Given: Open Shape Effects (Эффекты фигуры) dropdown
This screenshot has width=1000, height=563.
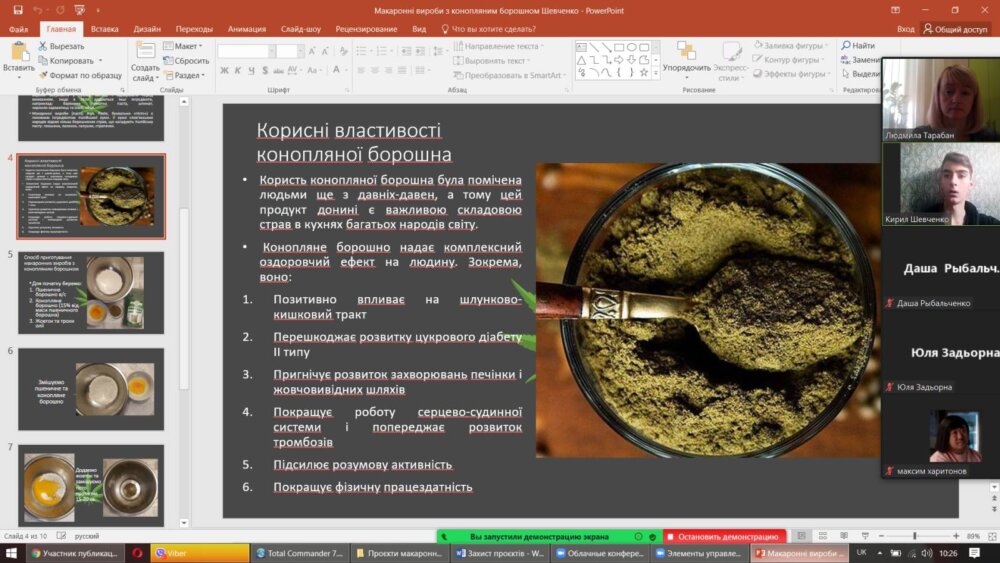Looking at the screenshot, I should click(x=791, y=74).
